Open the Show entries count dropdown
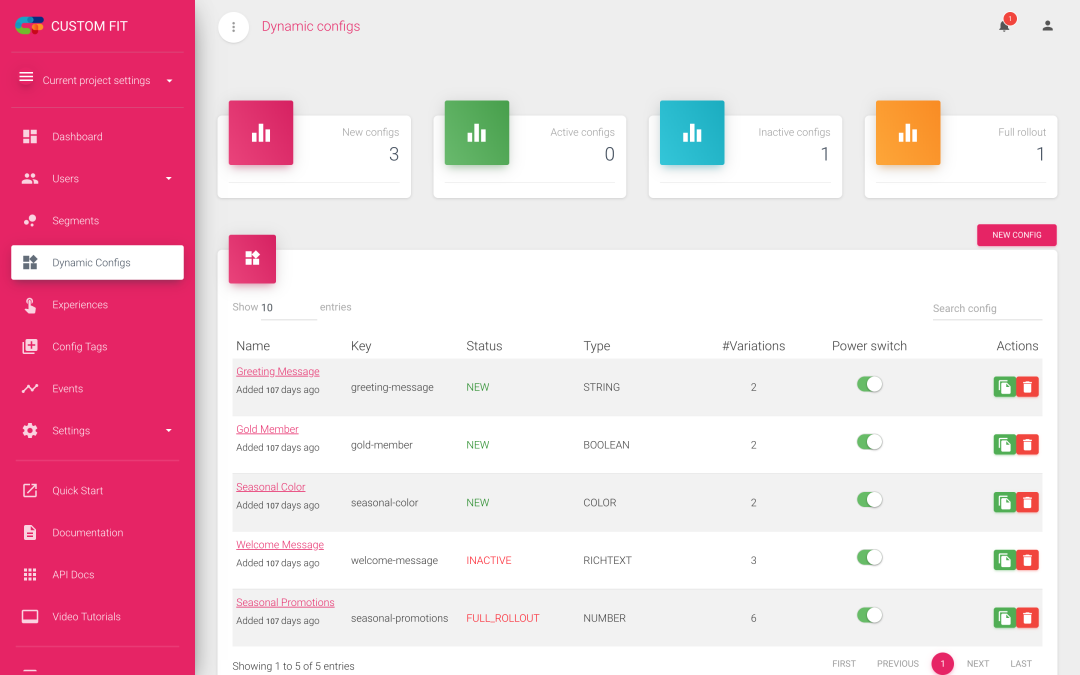Image resolution: width=1080 pixels, height=675 pixels. 288,308
